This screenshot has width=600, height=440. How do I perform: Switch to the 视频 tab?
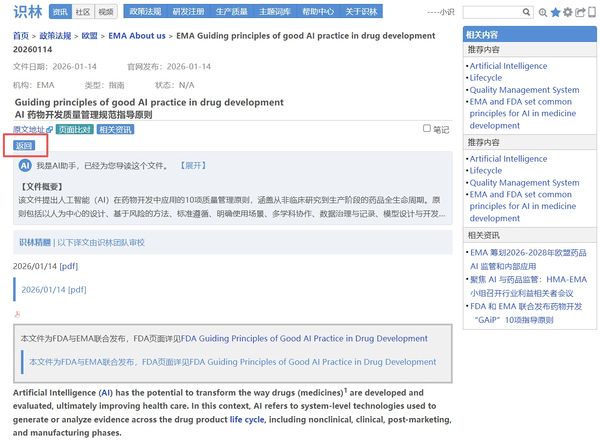pyautogui.click(x=106, y=12)
